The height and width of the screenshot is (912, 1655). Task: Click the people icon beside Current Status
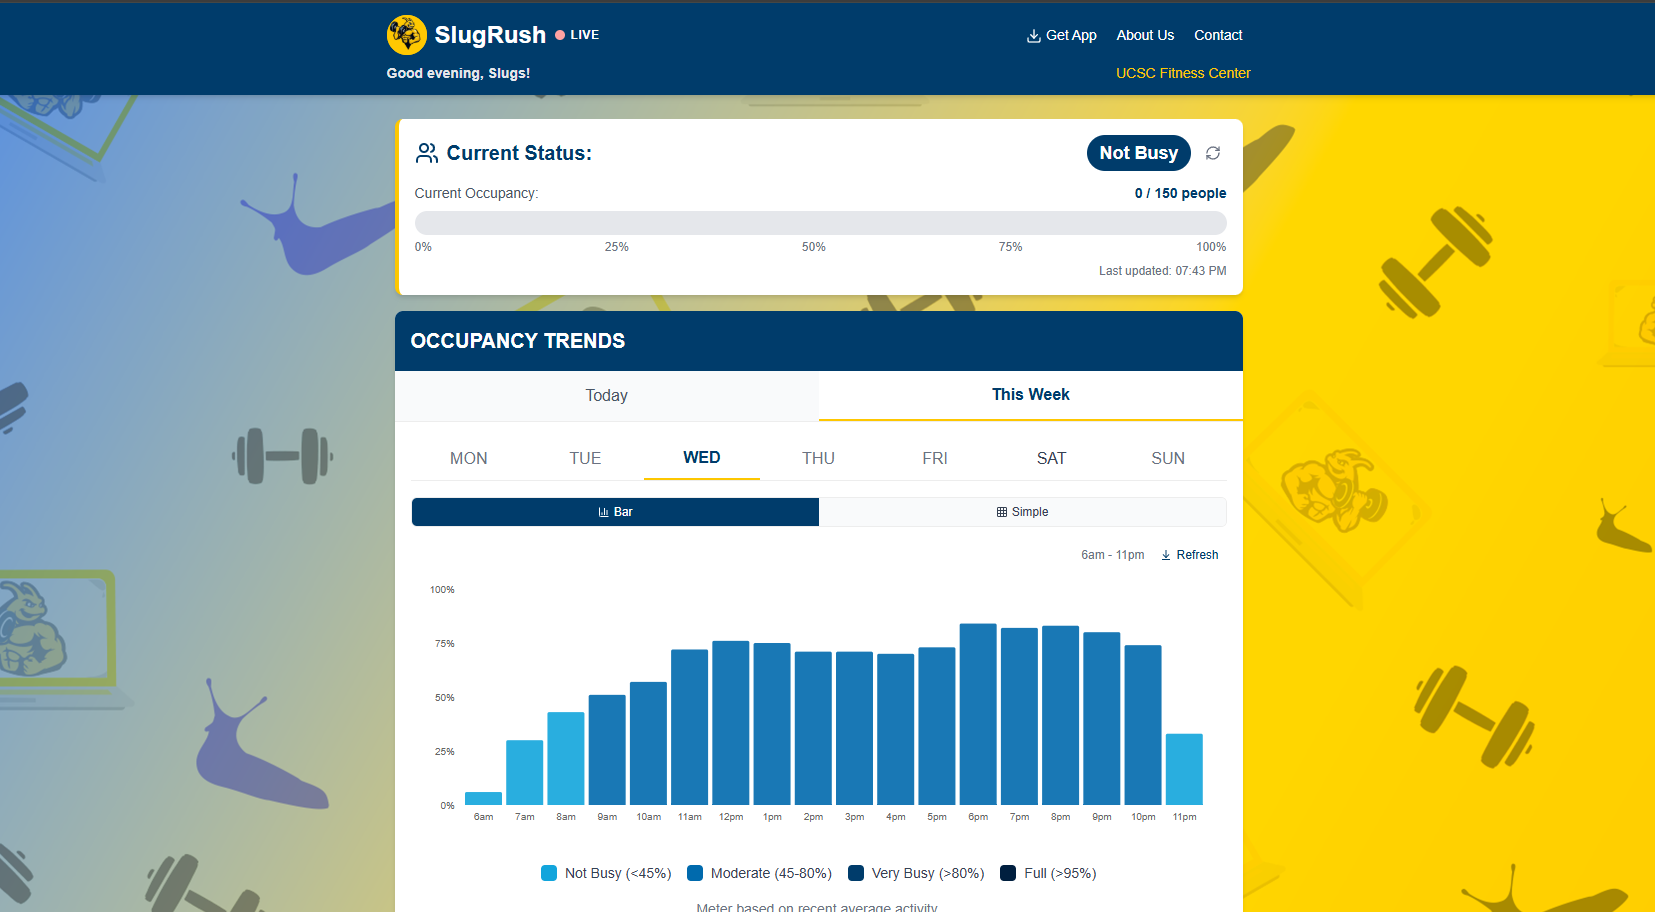pyautogui.click(x=427, y=153)
